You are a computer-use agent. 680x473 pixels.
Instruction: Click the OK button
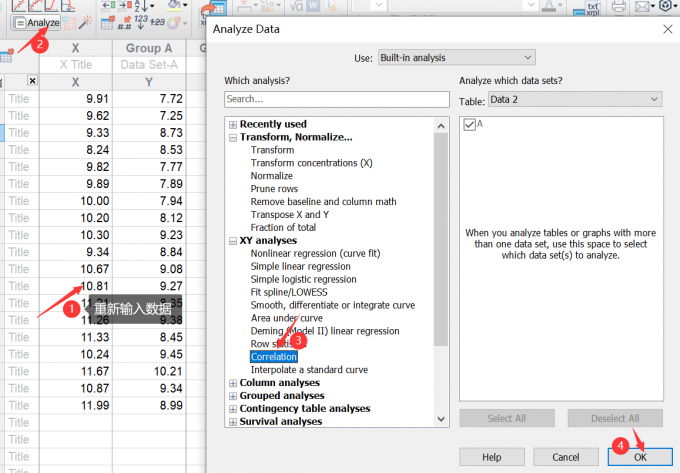coord(640,457)
